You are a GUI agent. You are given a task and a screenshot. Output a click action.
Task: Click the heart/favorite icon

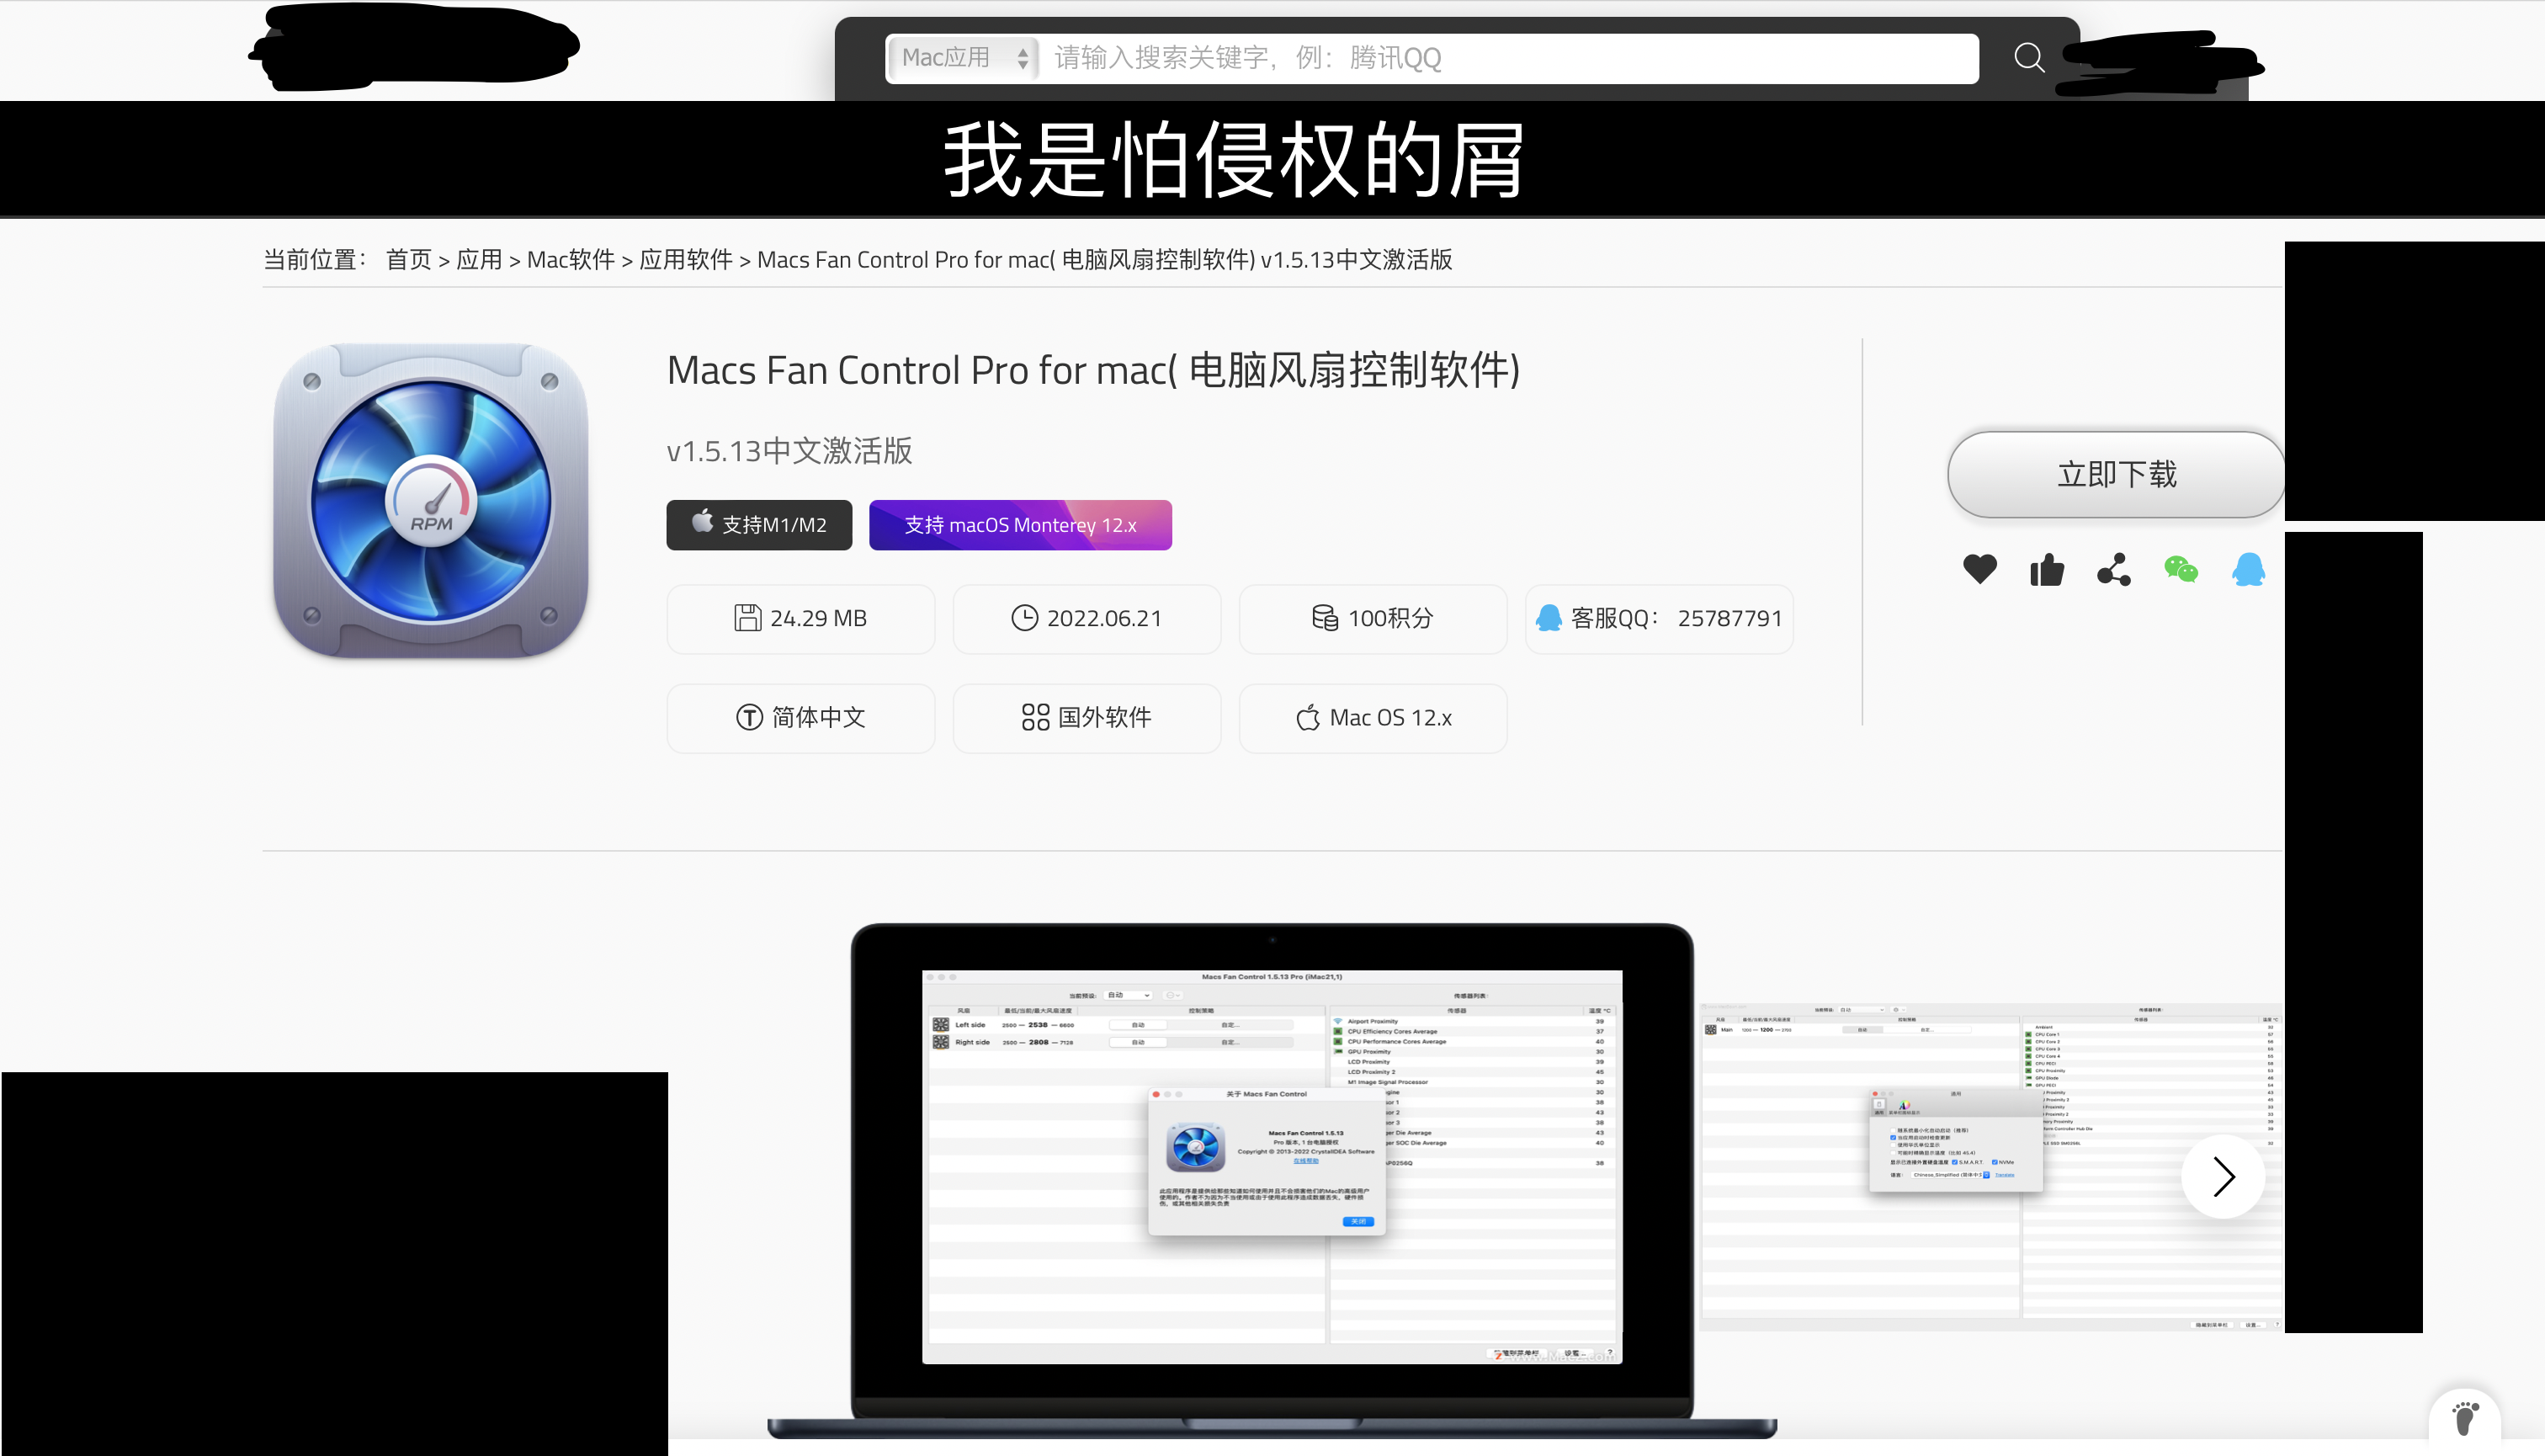(x=1979, y=570)
